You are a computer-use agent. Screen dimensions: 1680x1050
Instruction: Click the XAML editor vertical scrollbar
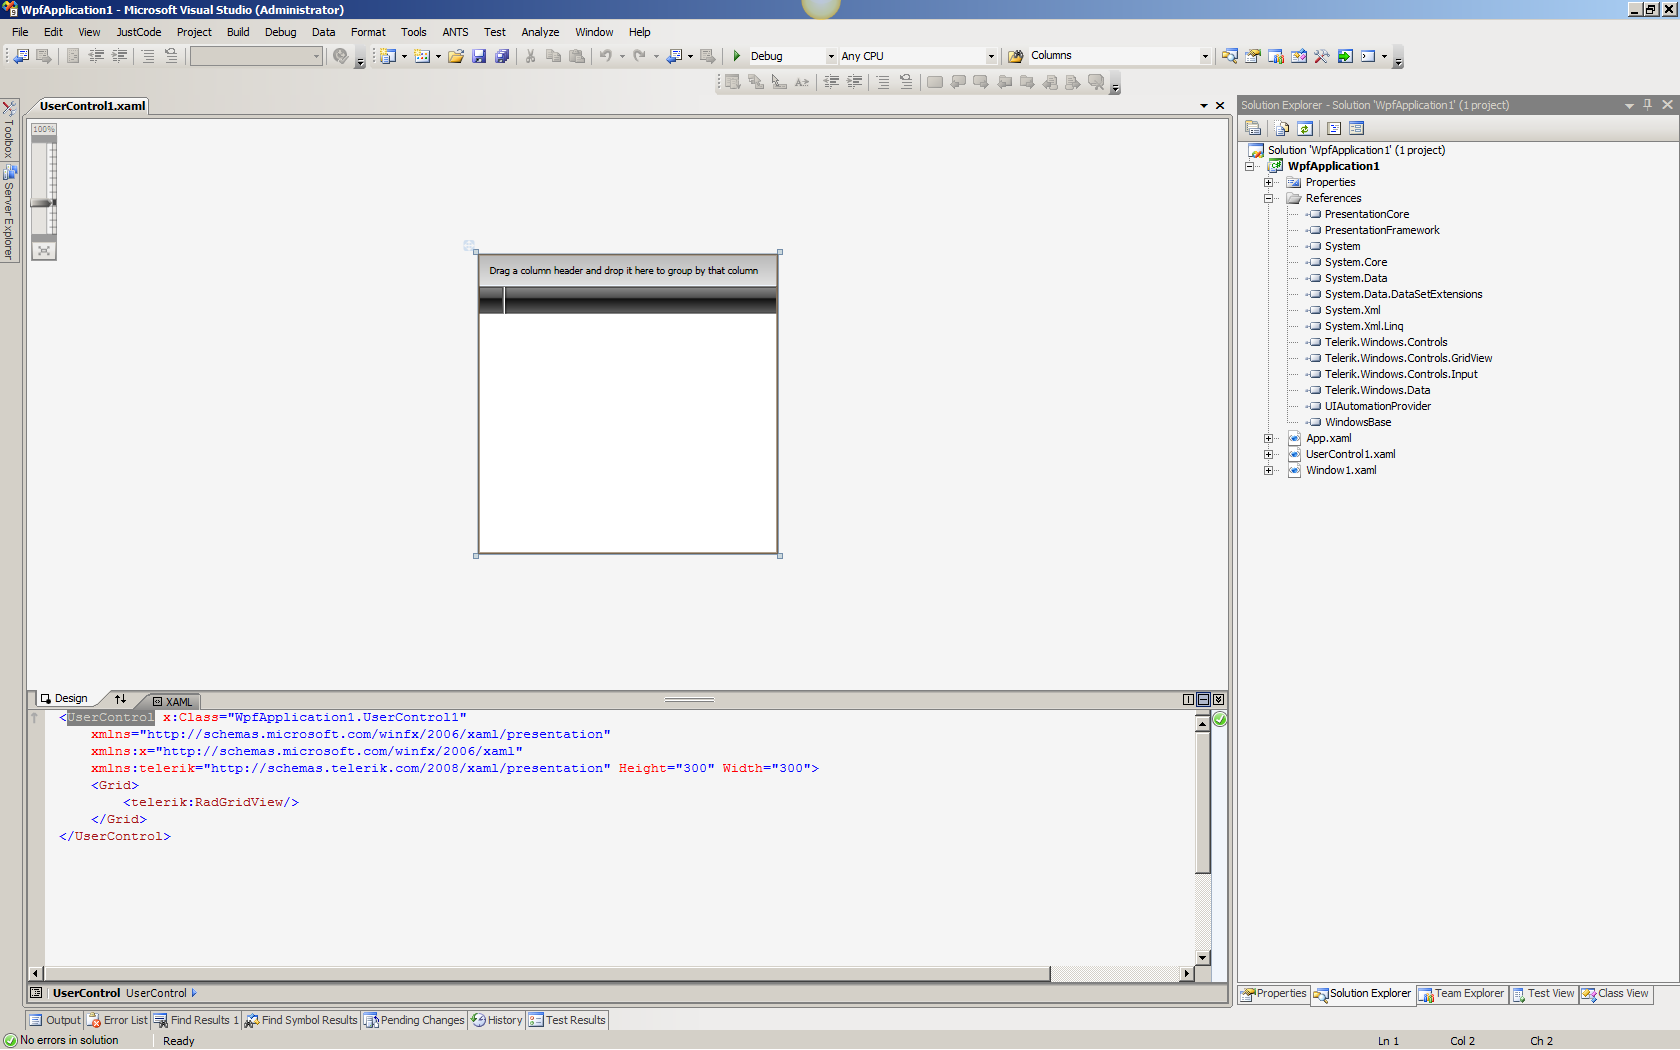(1203, 838)
